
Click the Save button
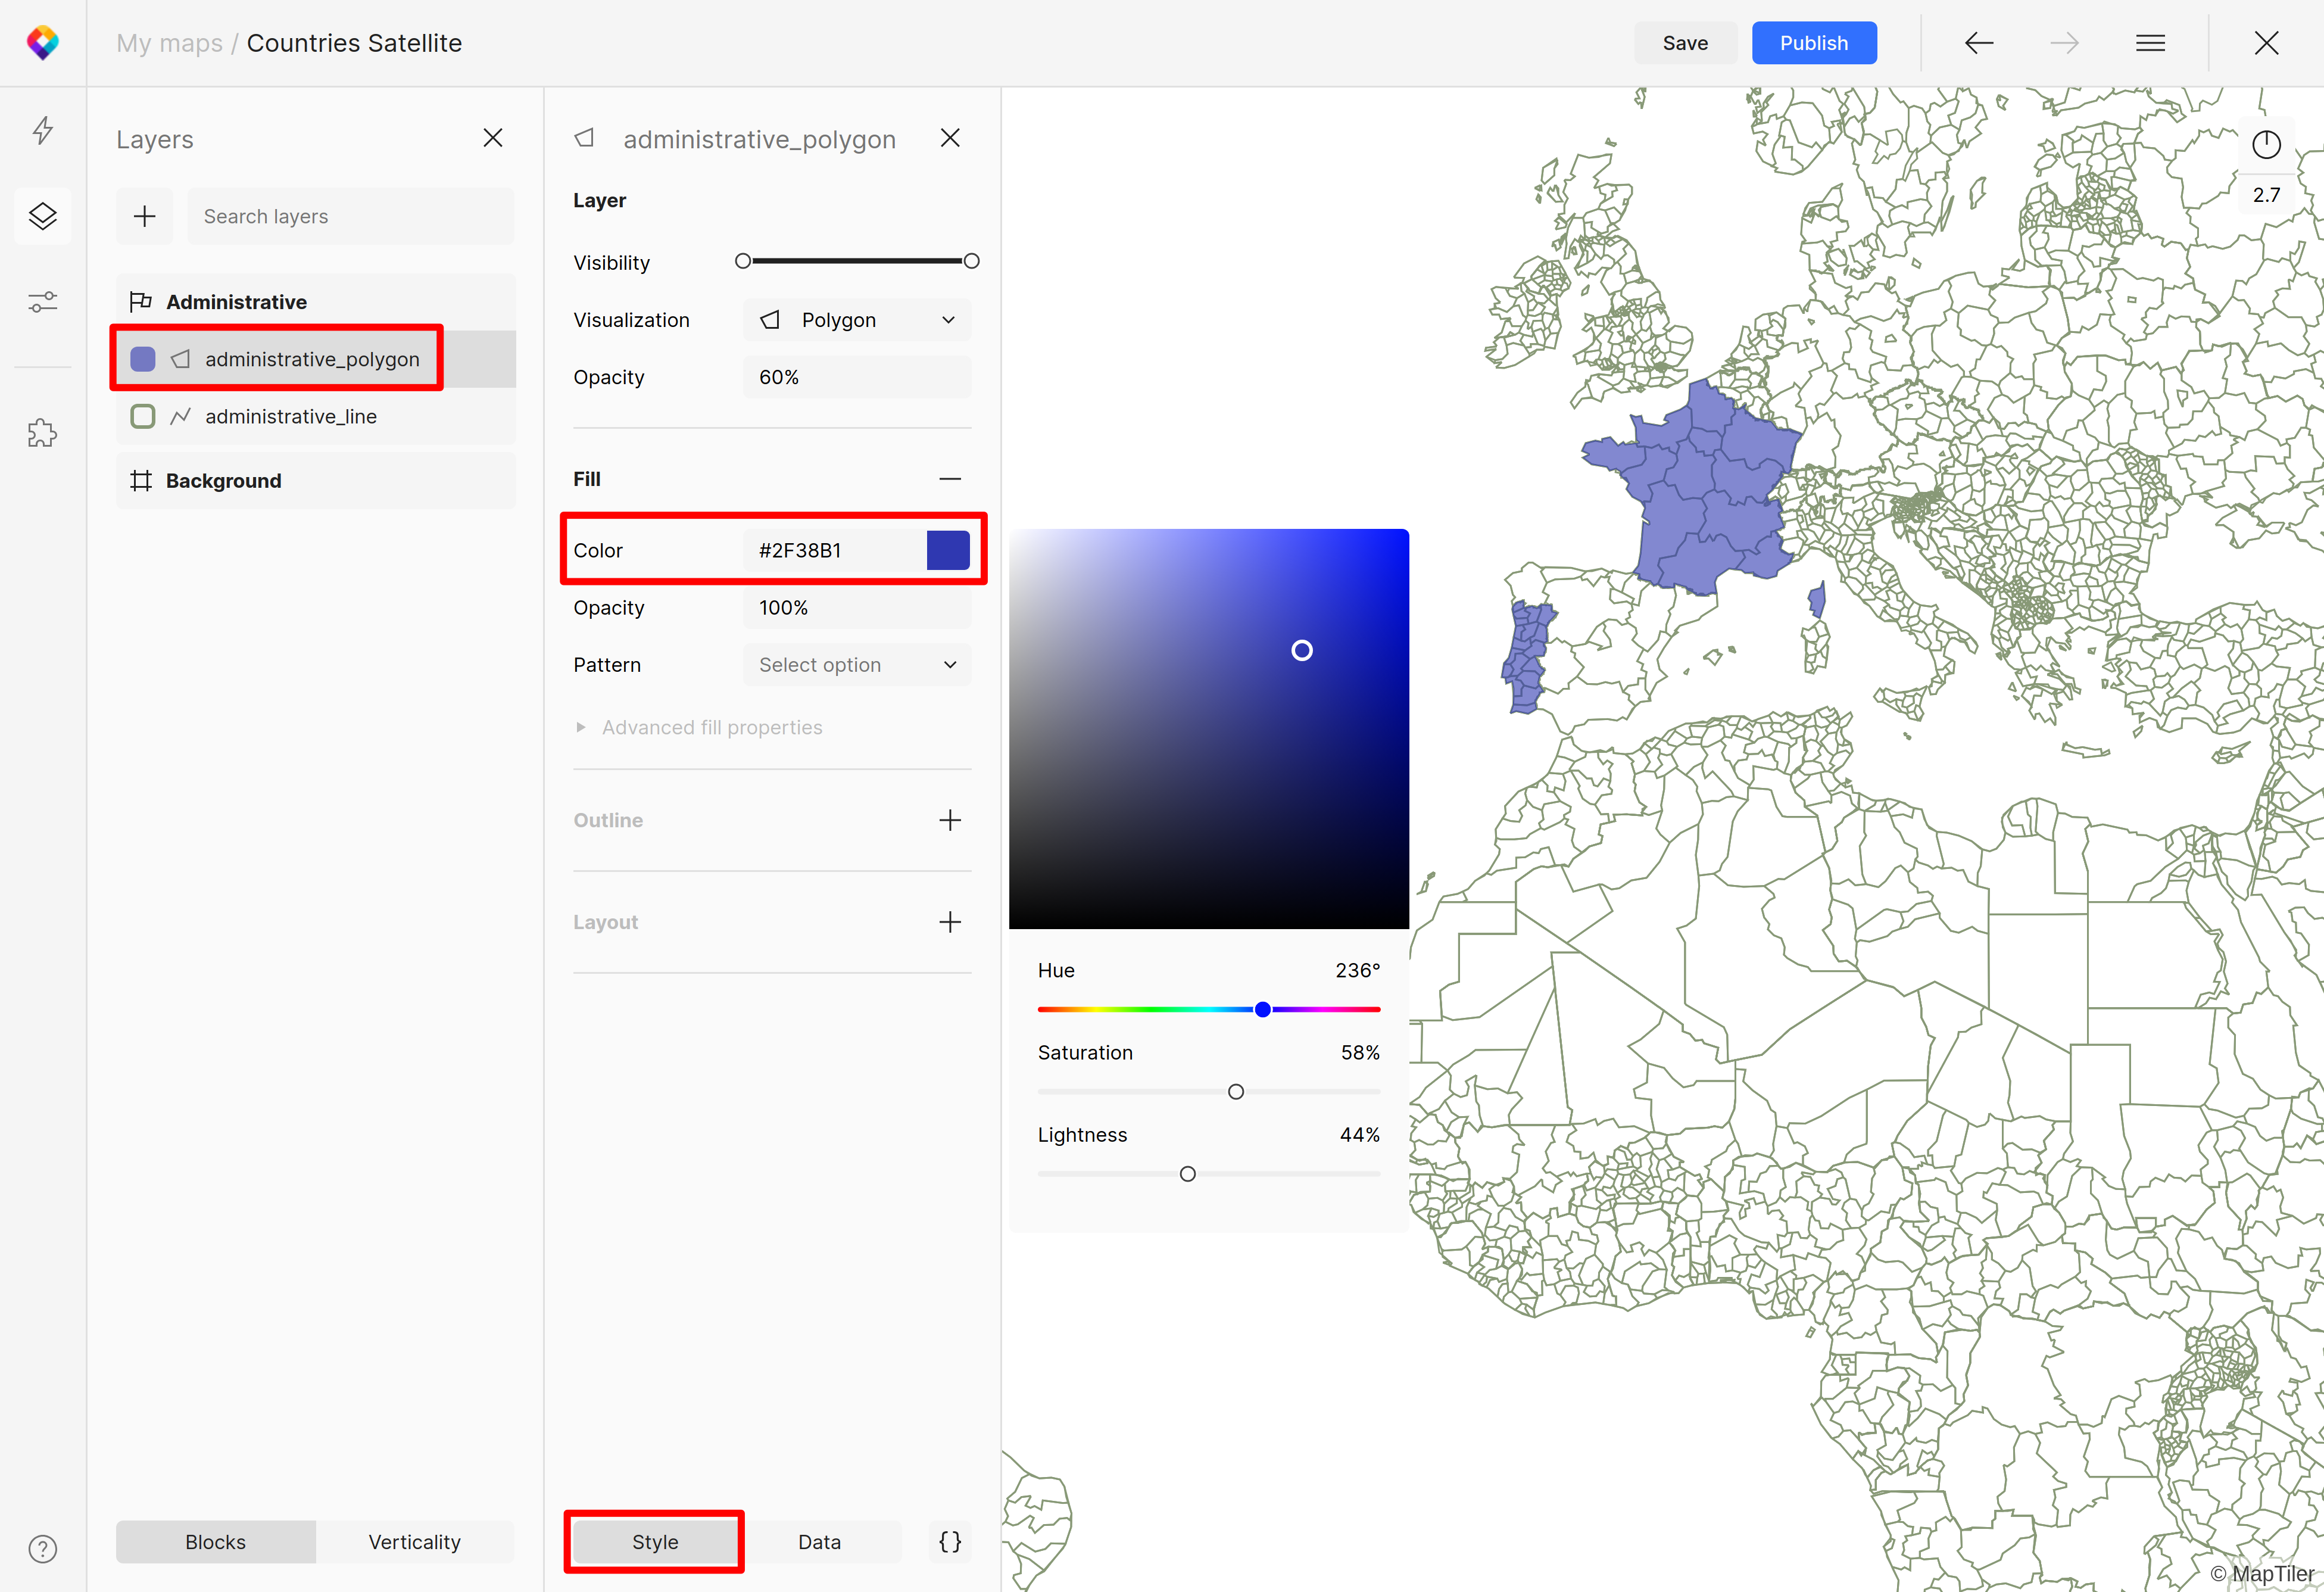pos(1684,43)
